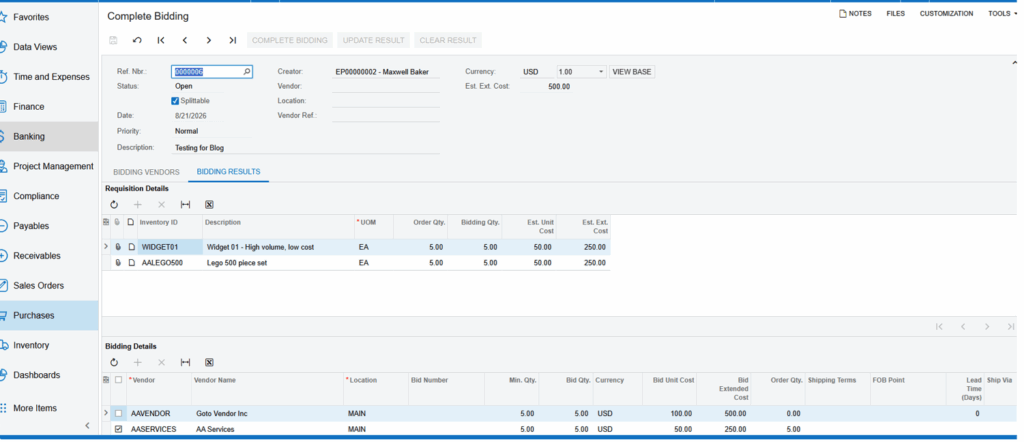Go to next record arrow
The height and width of the screenshot is (442, 1024).
click(208, 40)
